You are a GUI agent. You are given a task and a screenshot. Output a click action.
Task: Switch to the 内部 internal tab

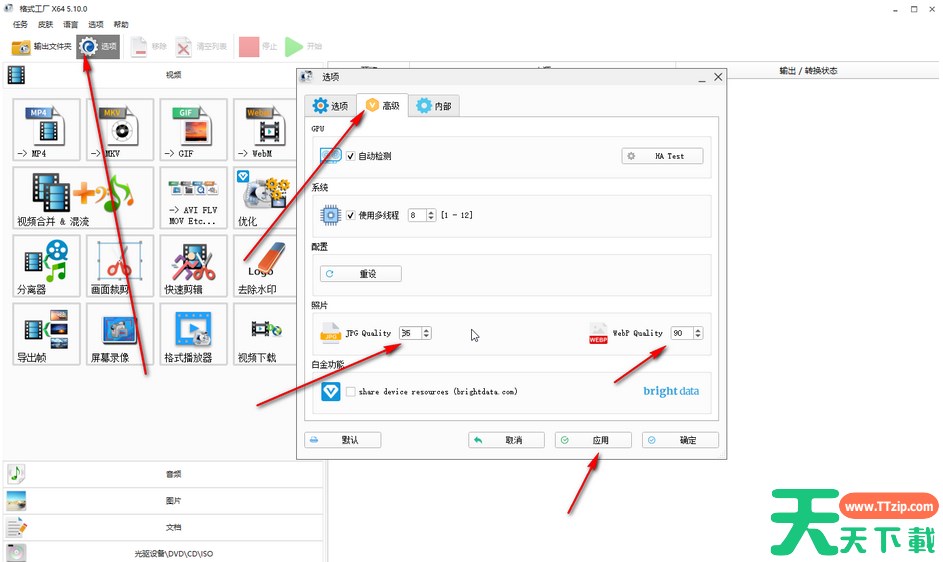pos(434,106)
